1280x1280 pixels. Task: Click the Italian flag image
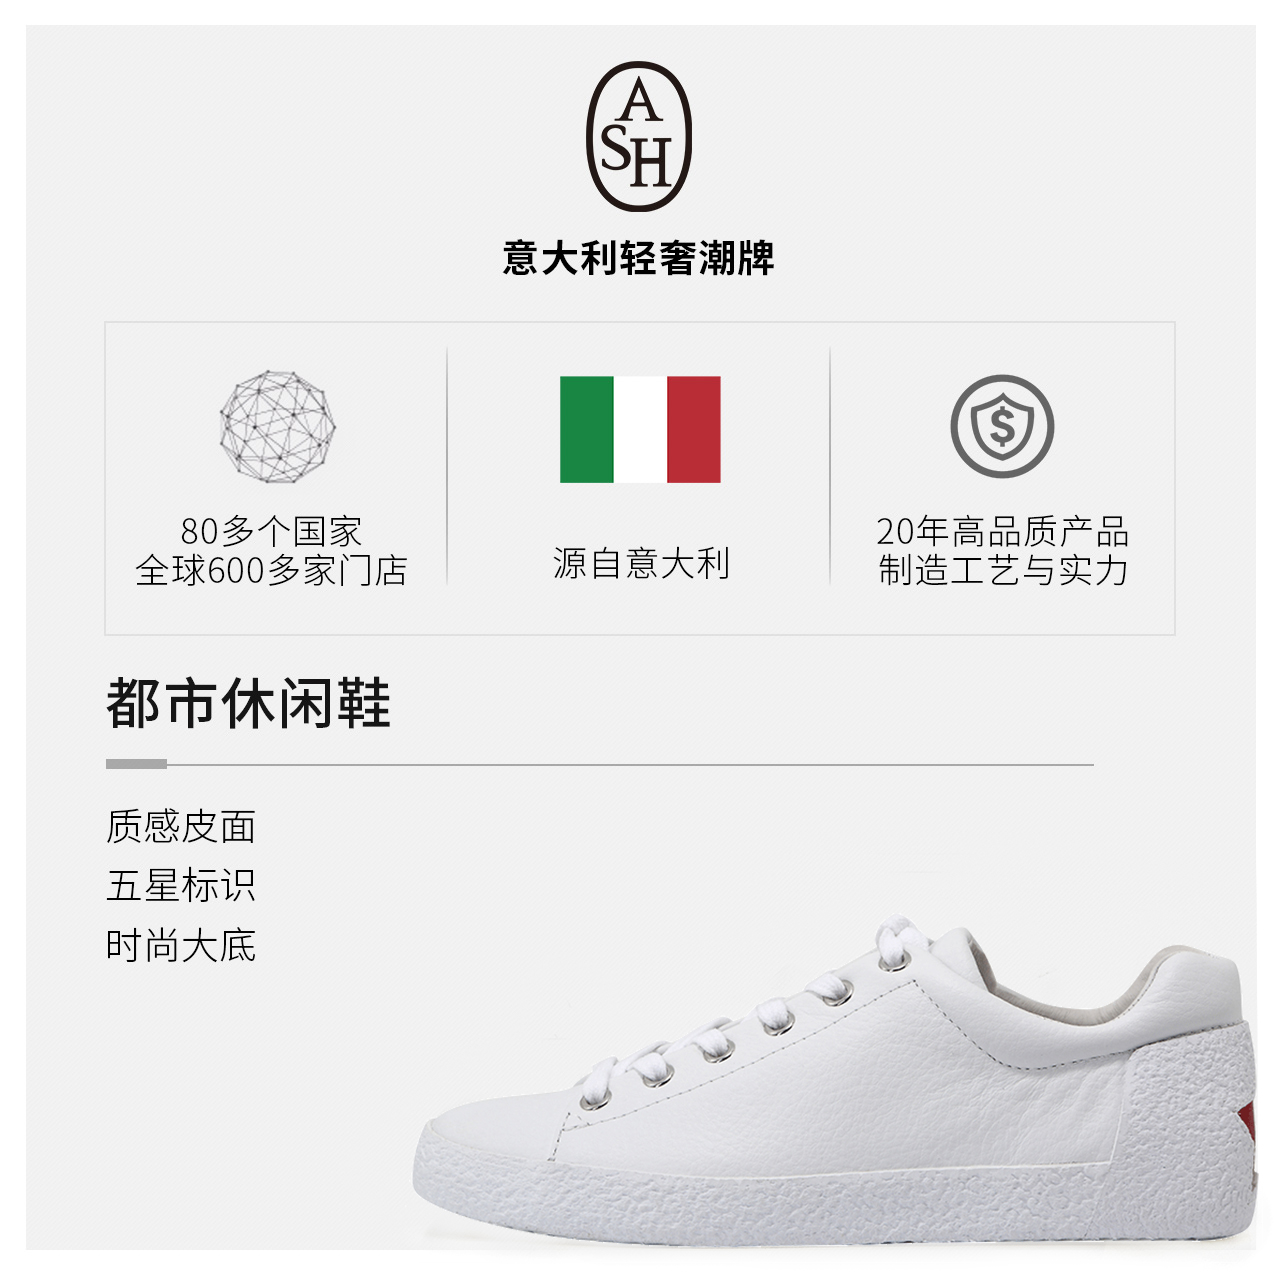point(640,430)
